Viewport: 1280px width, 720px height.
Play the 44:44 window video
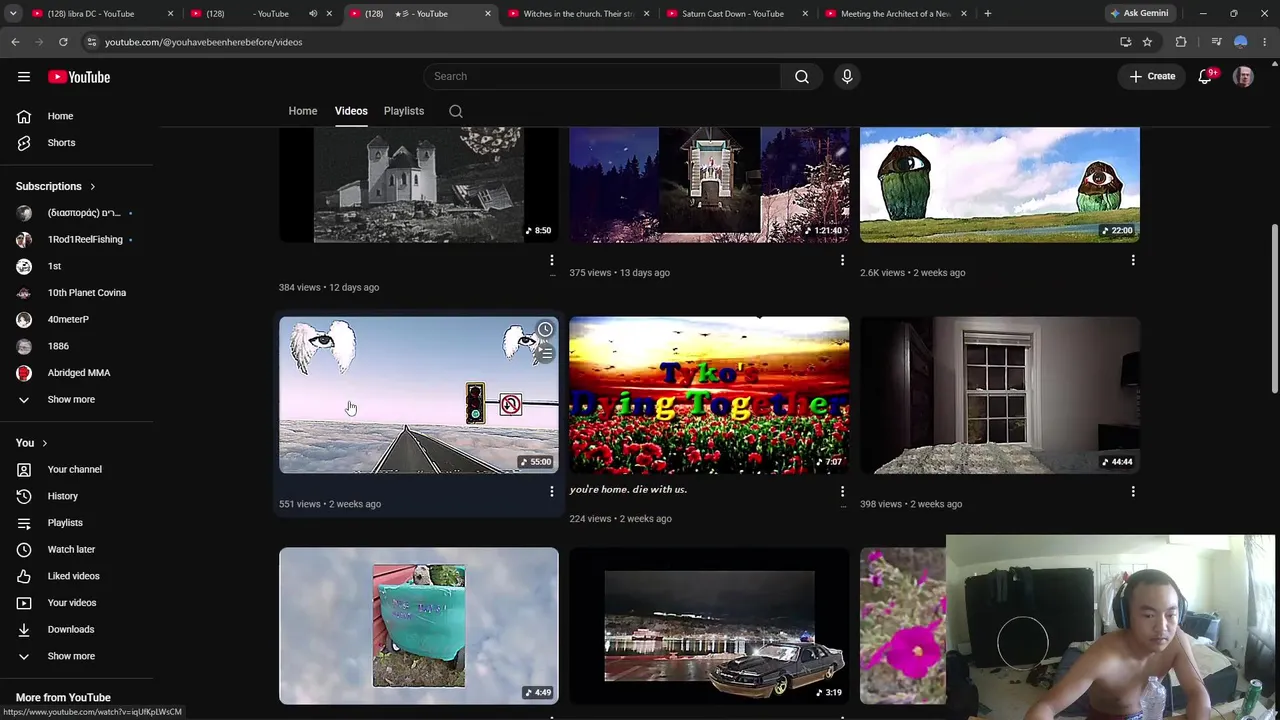[1000, 395]
